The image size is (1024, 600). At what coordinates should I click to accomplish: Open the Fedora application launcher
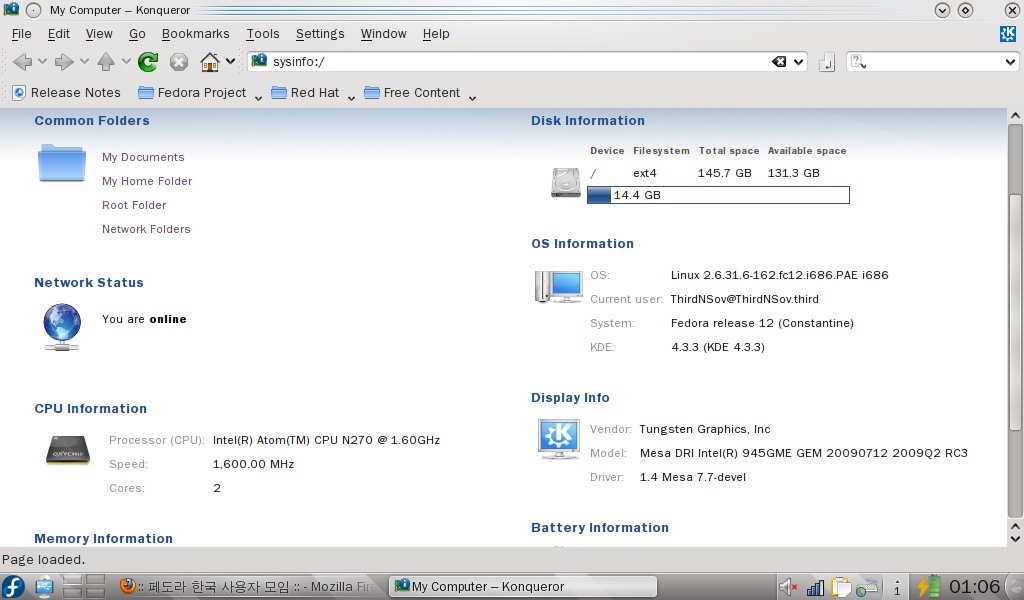[x=13, y=587]
